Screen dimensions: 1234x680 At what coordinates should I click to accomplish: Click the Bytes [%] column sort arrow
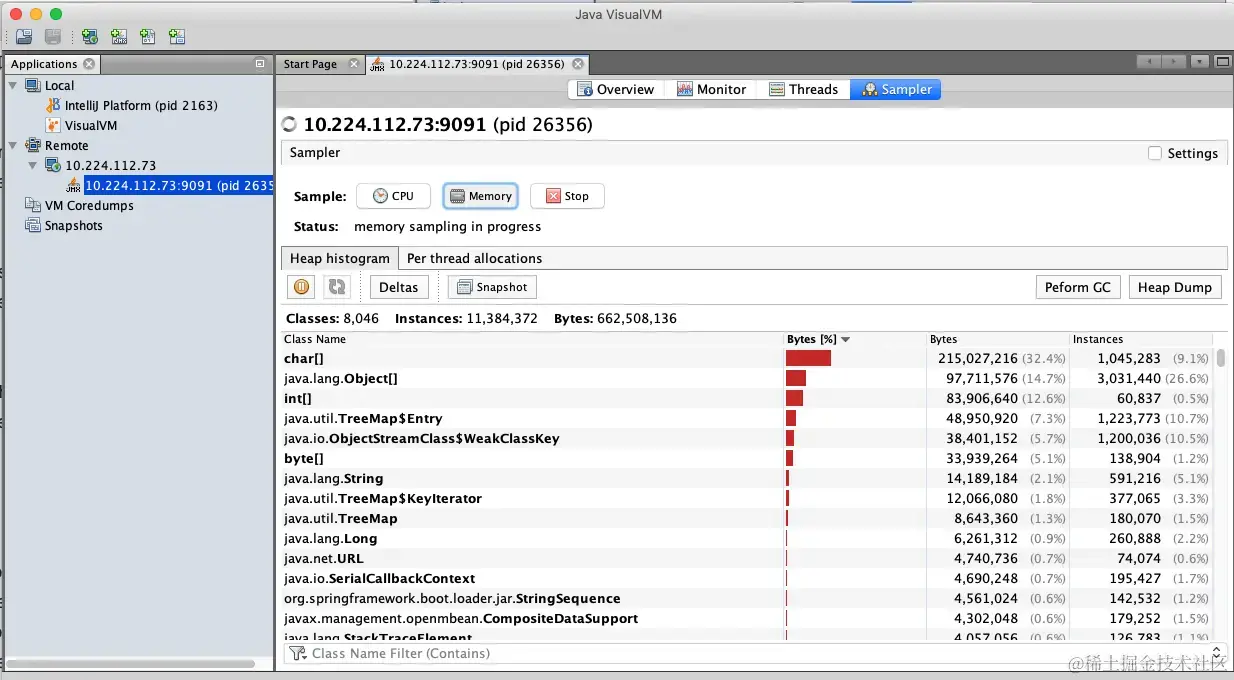[x=846, y=339]
